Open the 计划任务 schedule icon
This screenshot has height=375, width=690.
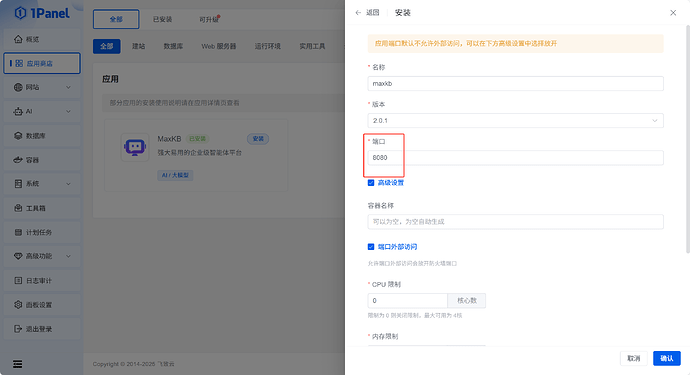click(18, 232)
